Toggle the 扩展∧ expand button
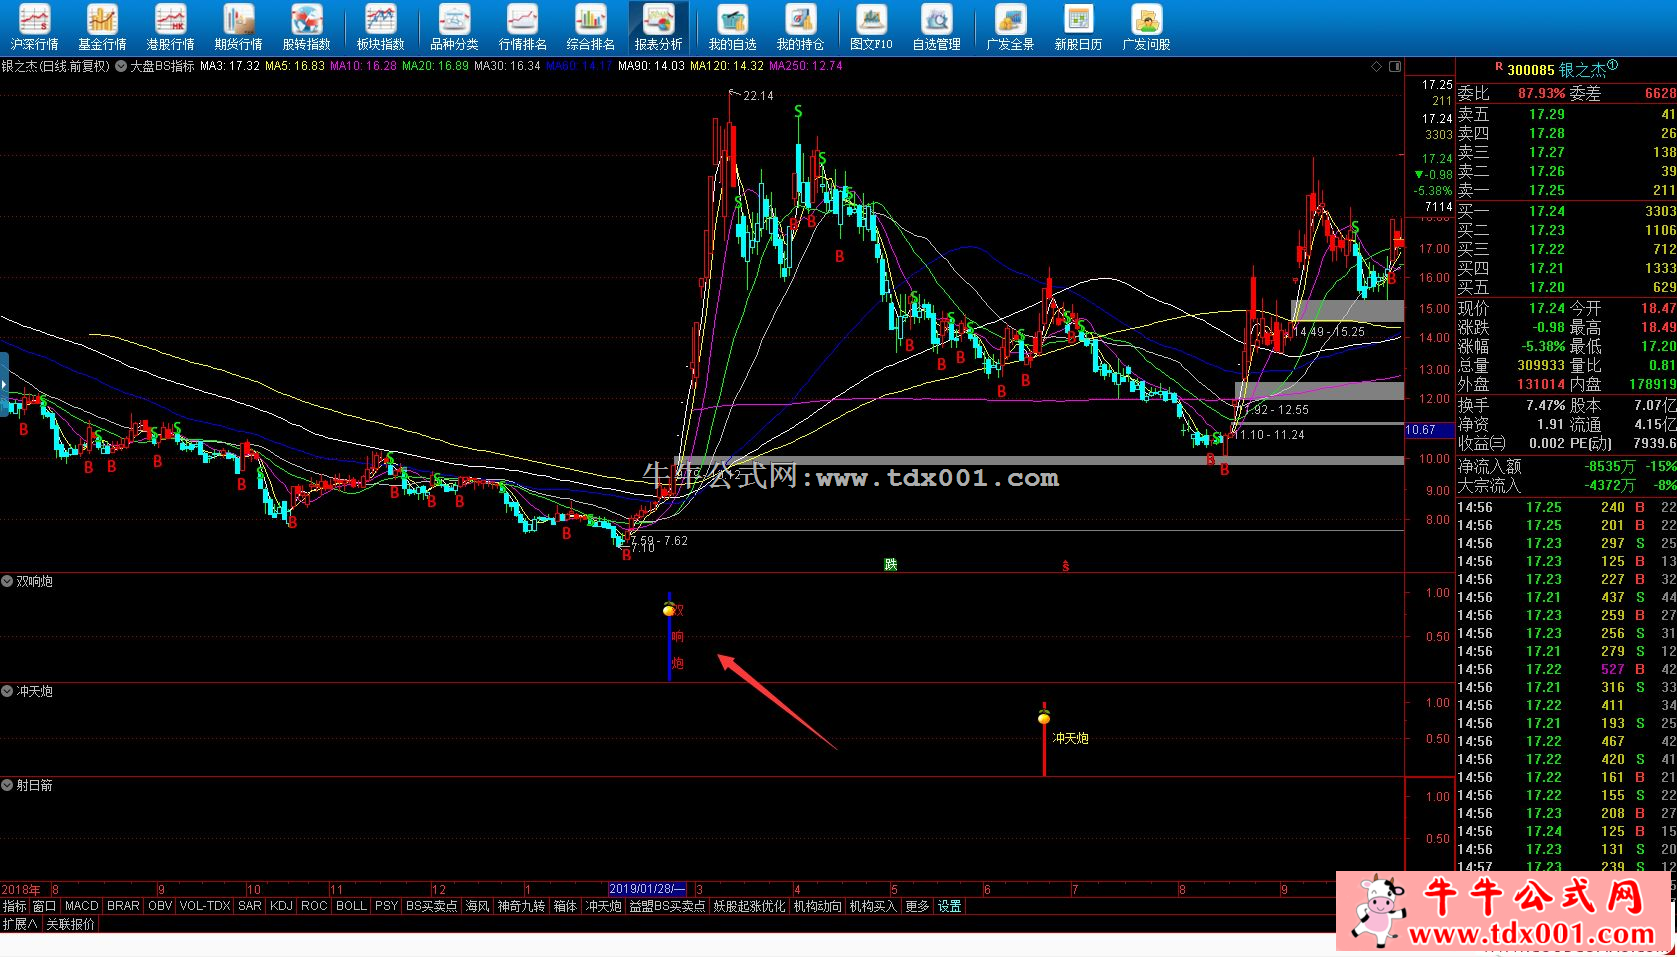Viewport: 1677px width, 957px height. [x=20, y=924]
